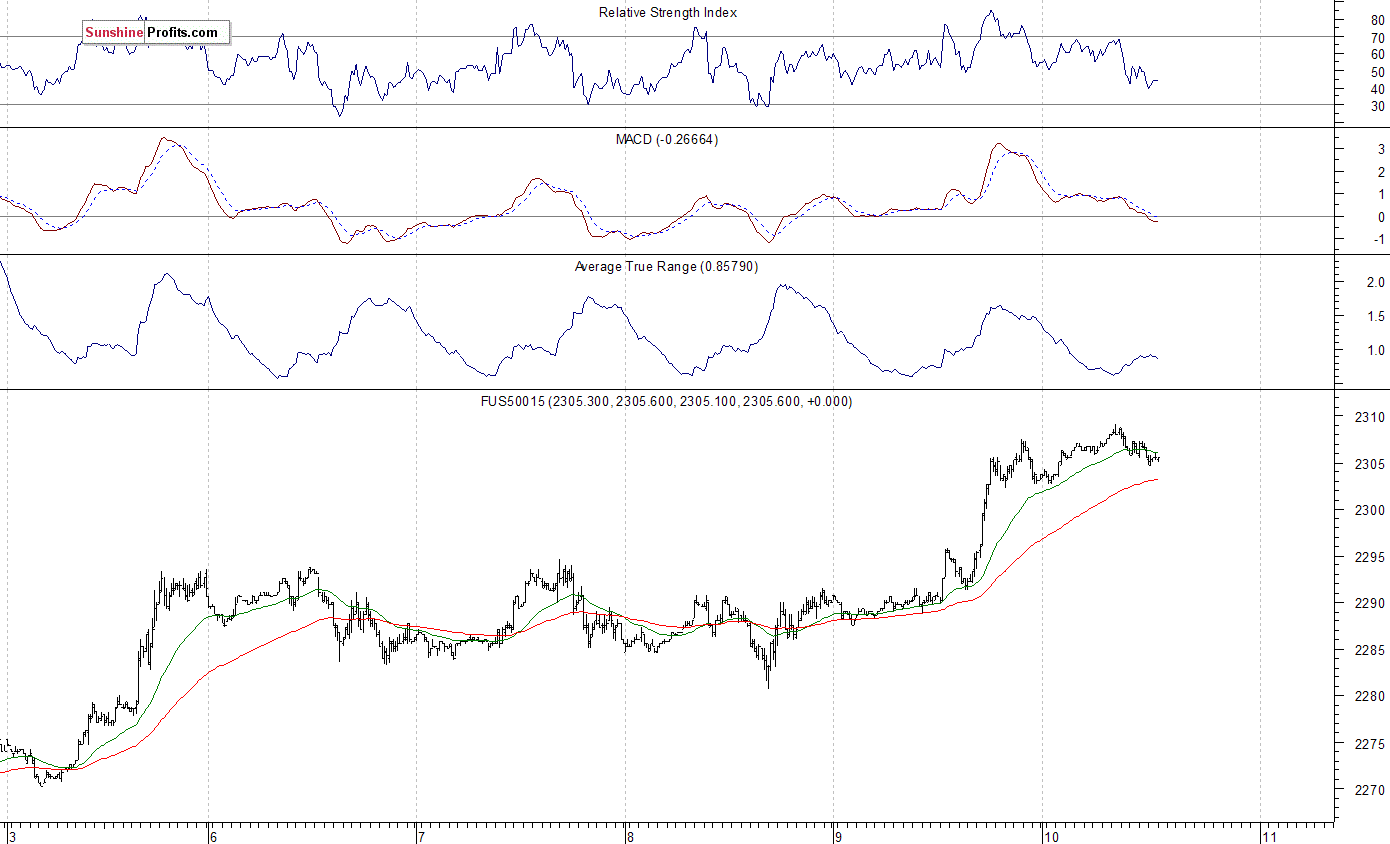Click the RSI axis value 70
This screenshot has width=1390, height=844.
click(1378, 37)
